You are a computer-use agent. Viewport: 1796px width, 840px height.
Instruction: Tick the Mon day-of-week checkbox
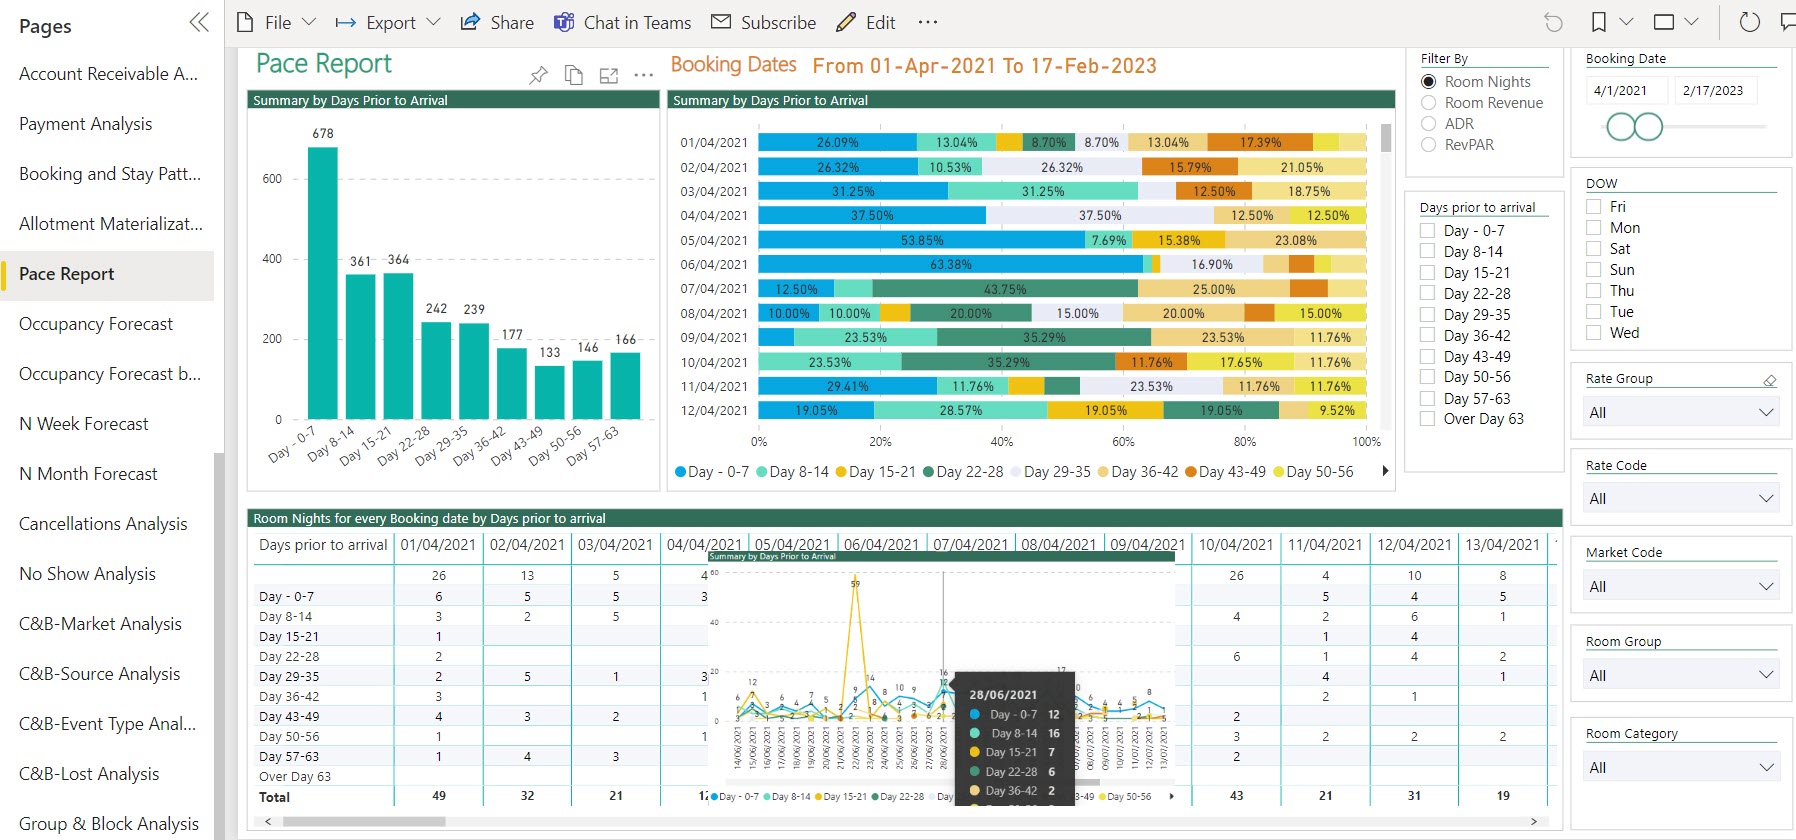pos(1594,228)
